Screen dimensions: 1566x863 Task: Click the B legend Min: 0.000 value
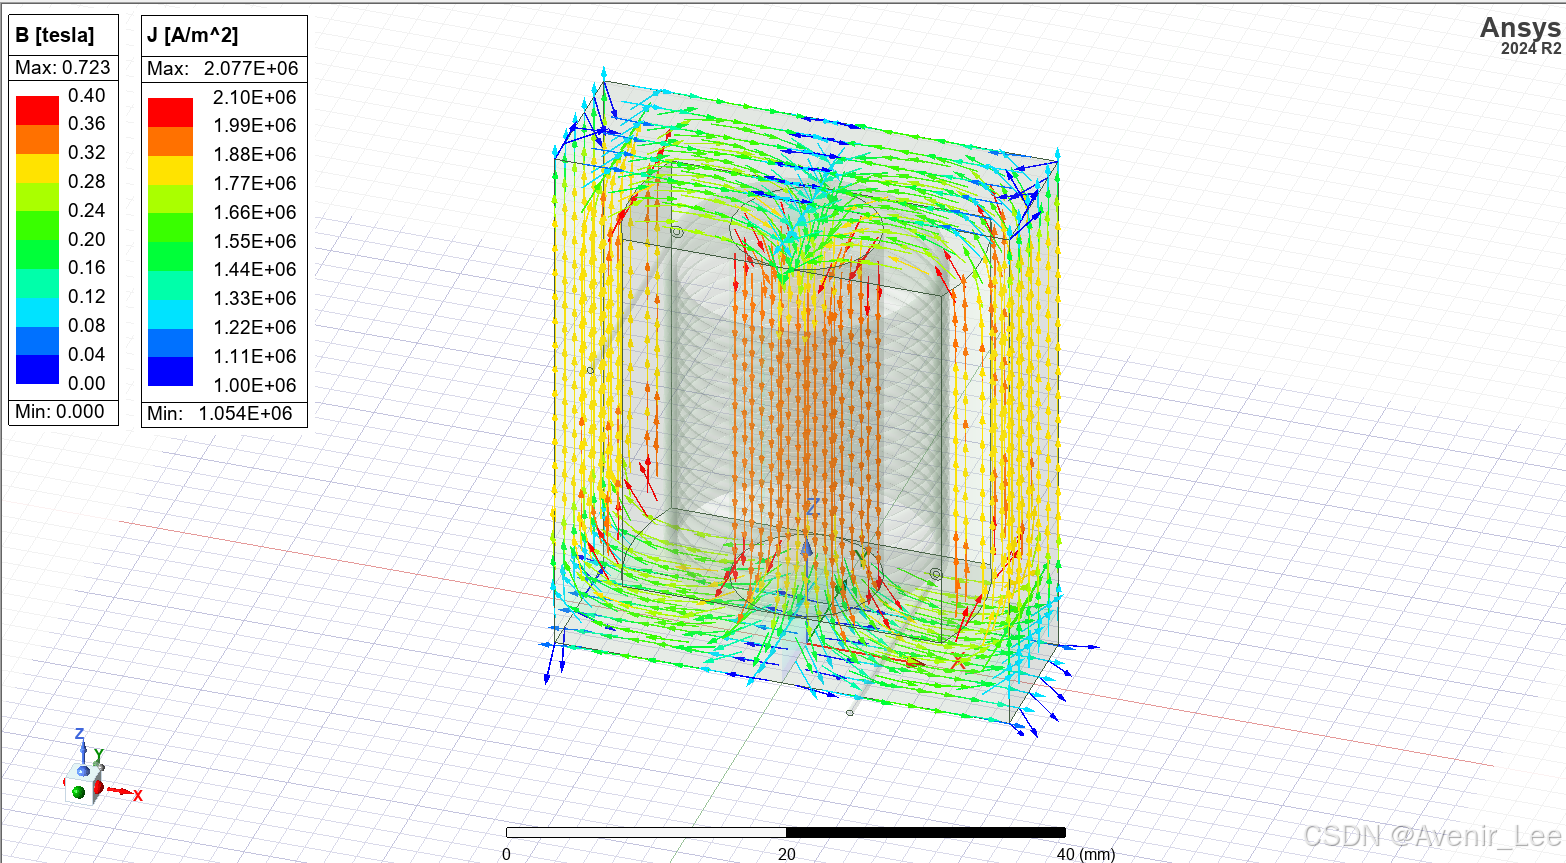pos(60,411)
